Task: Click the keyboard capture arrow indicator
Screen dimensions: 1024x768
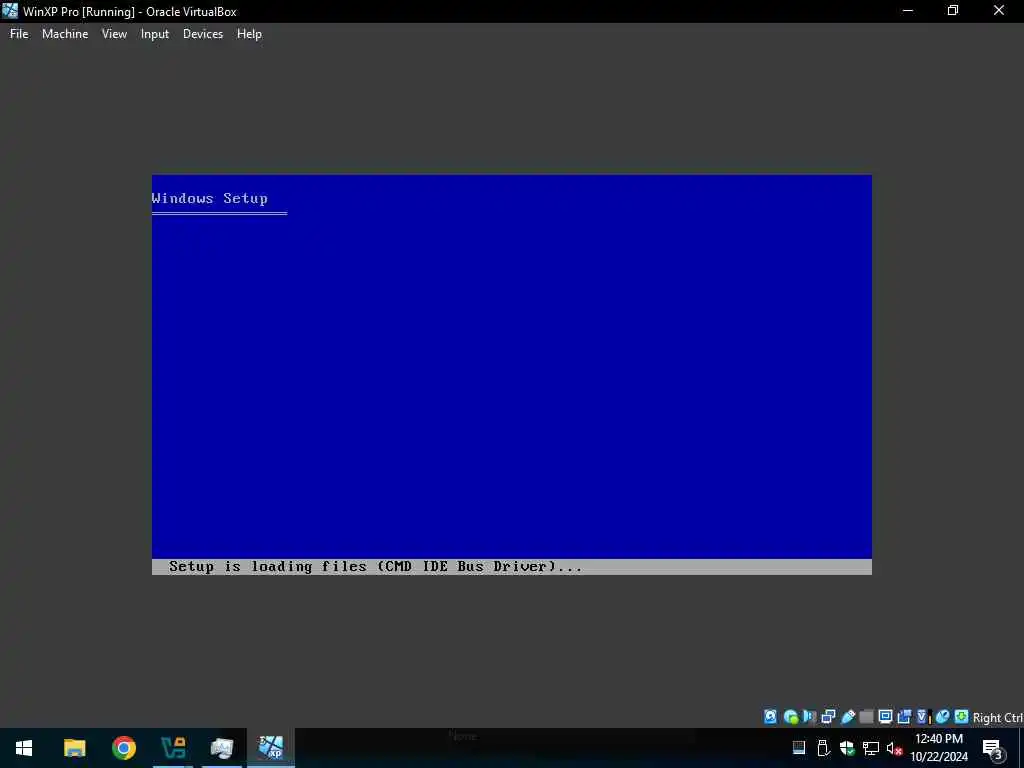Action: click(961, 717)
